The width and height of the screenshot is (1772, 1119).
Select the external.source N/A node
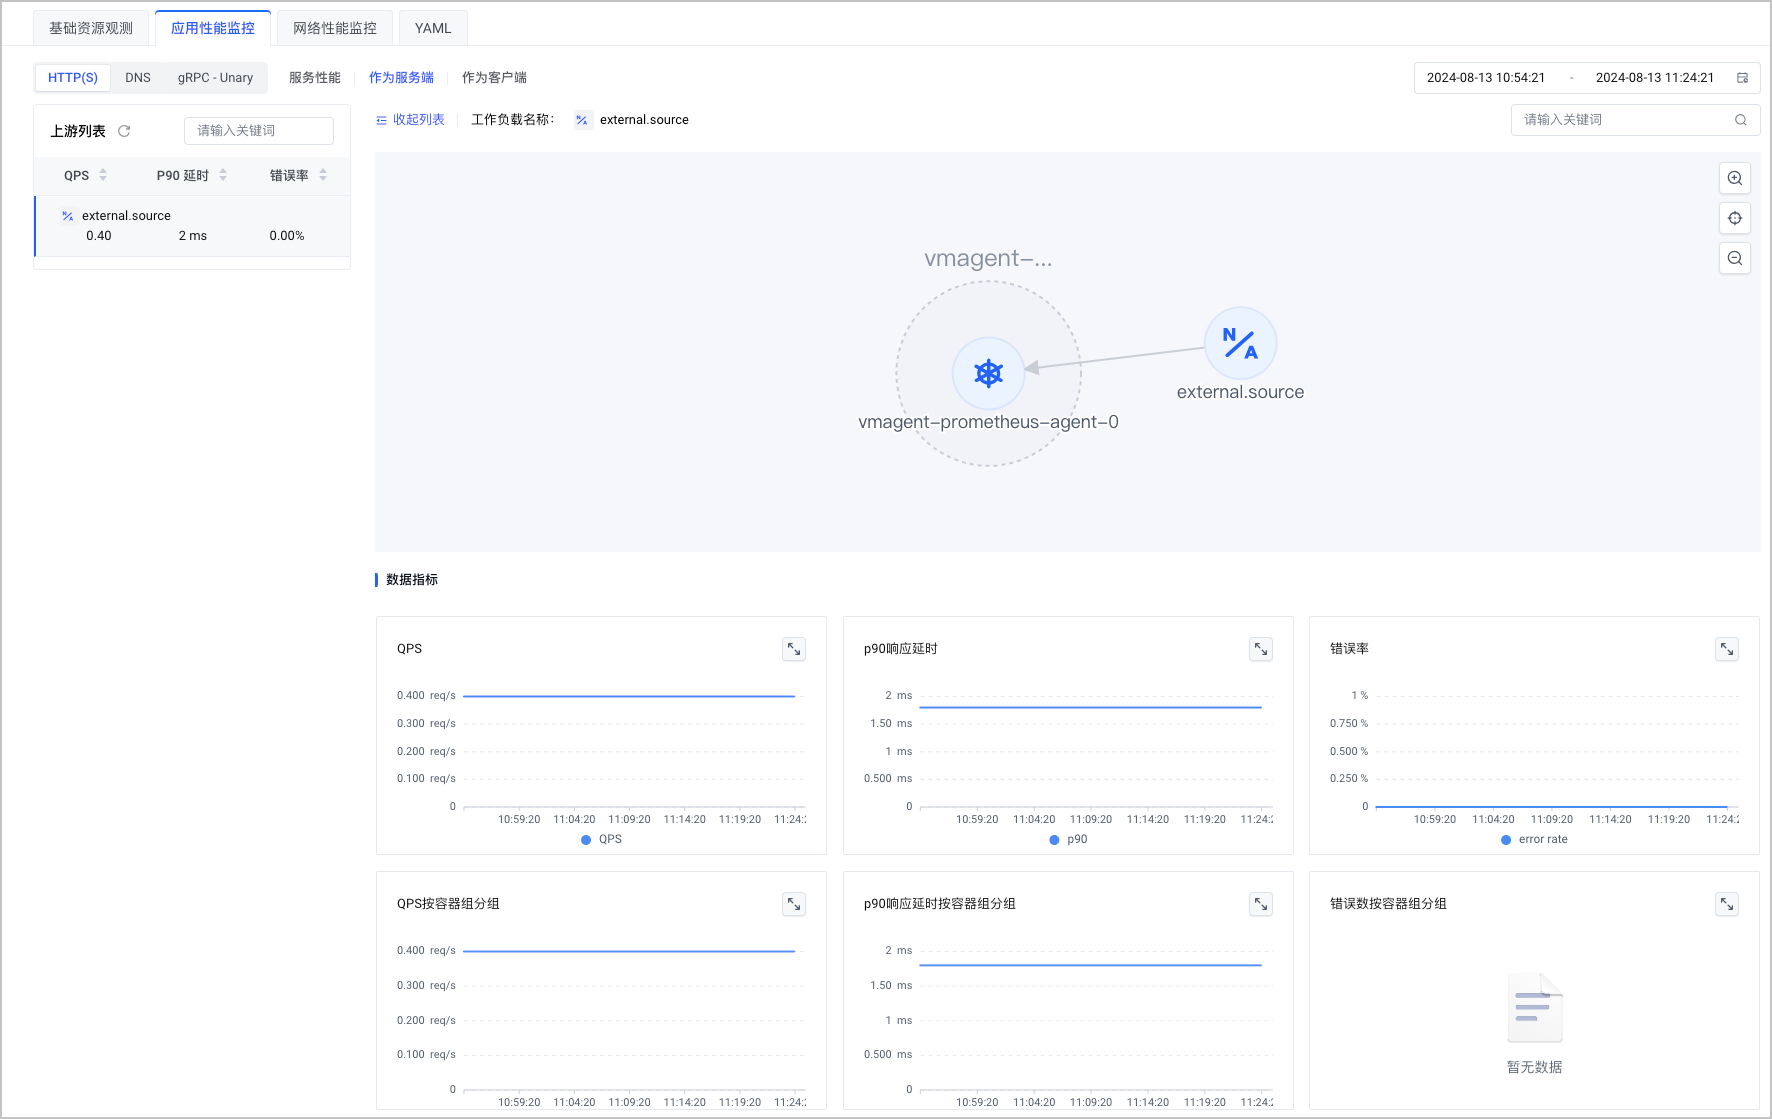(x=1240, y=343)
